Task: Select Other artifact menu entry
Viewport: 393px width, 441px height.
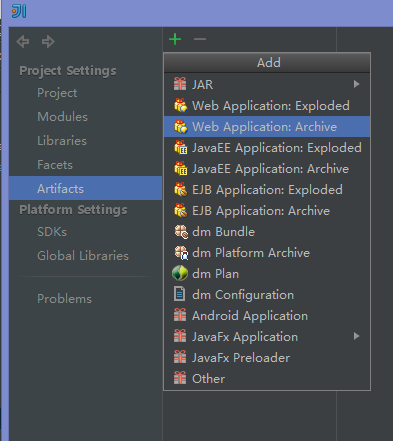Action: pos(267,378)
